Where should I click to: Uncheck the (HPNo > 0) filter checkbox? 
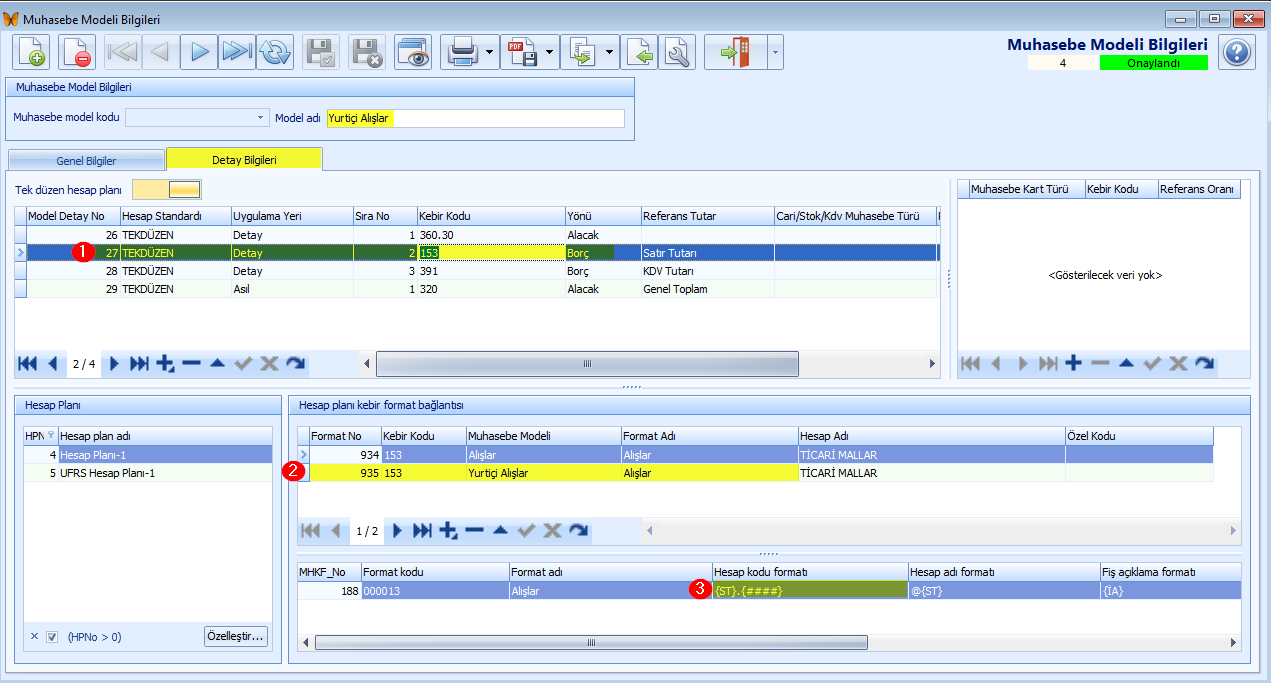[x=52, y=636]
